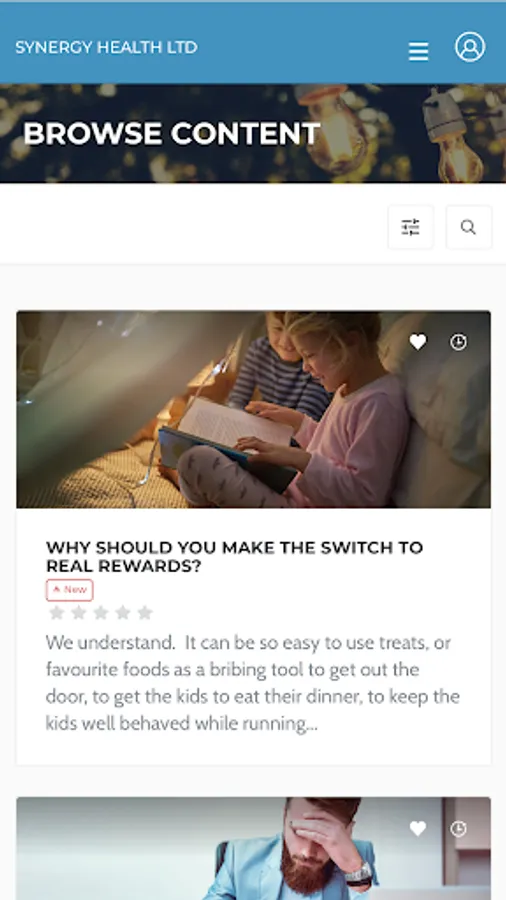Open the user profile account icon
This screenshot has width=506, height=900.
[470, 46]
